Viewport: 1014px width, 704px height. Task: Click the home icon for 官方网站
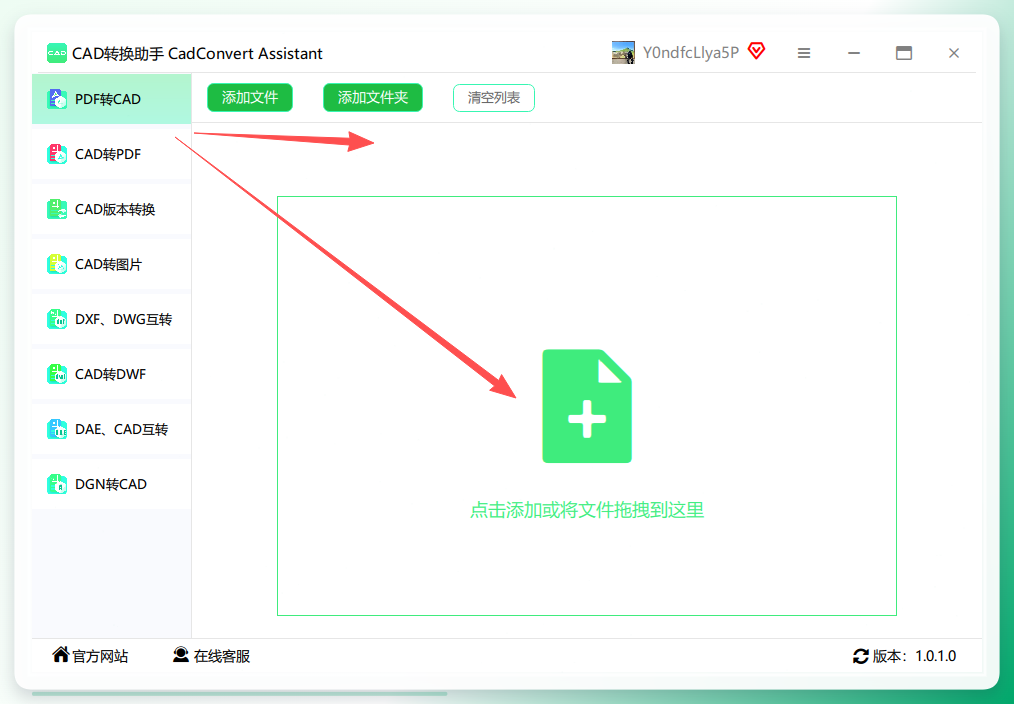(x=61, y=654)
